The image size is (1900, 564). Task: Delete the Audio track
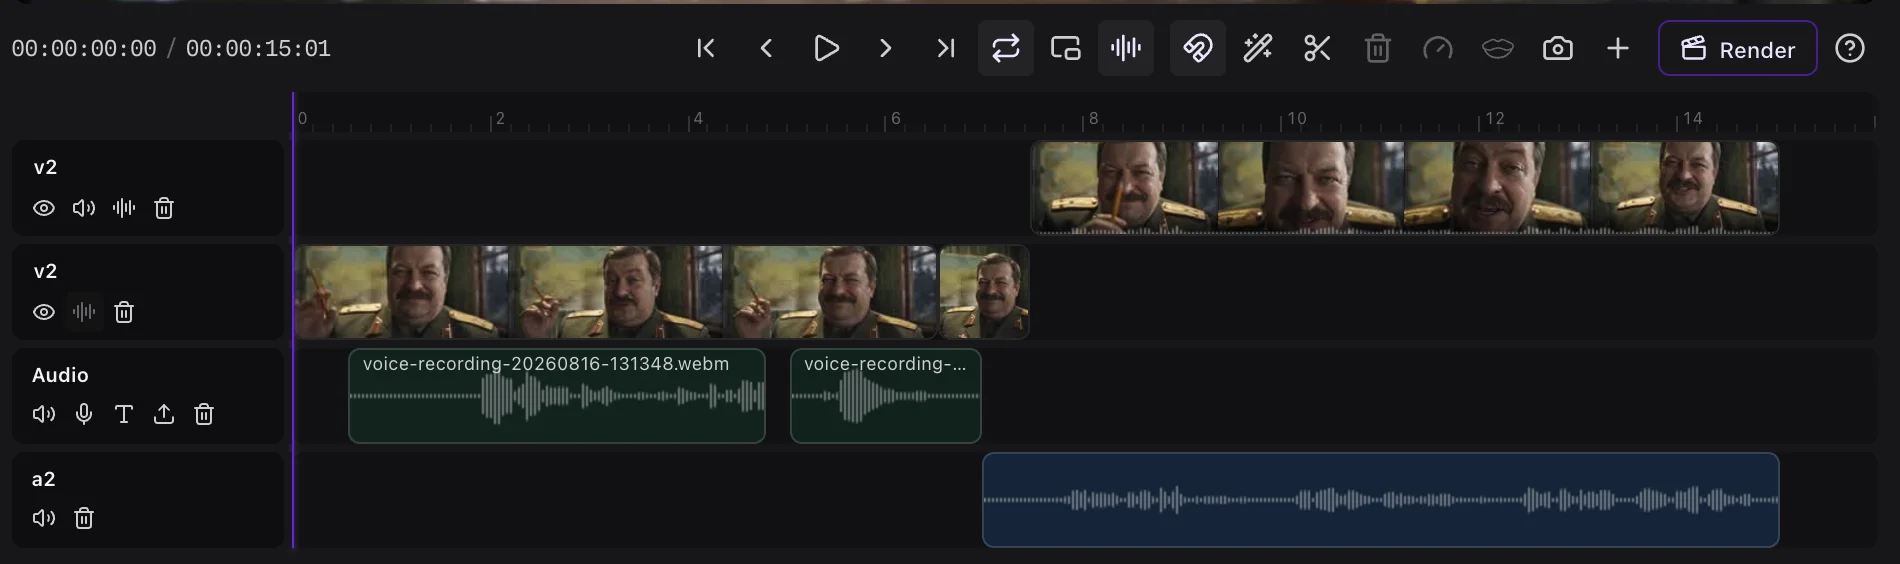tap(204, 414)
